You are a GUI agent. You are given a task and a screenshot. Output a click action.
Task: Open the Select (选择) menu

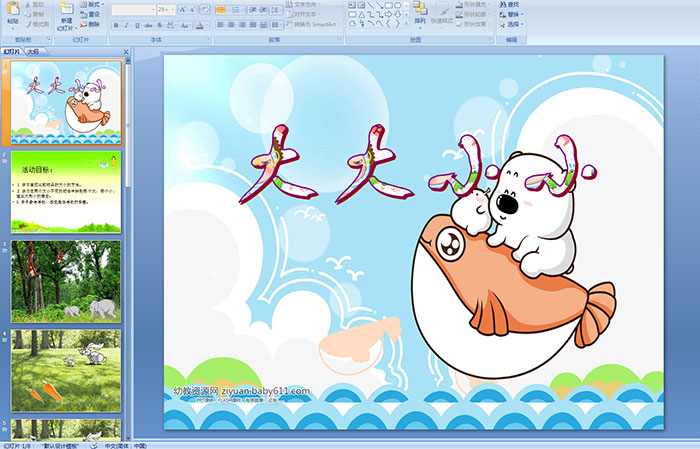[512, 24]
